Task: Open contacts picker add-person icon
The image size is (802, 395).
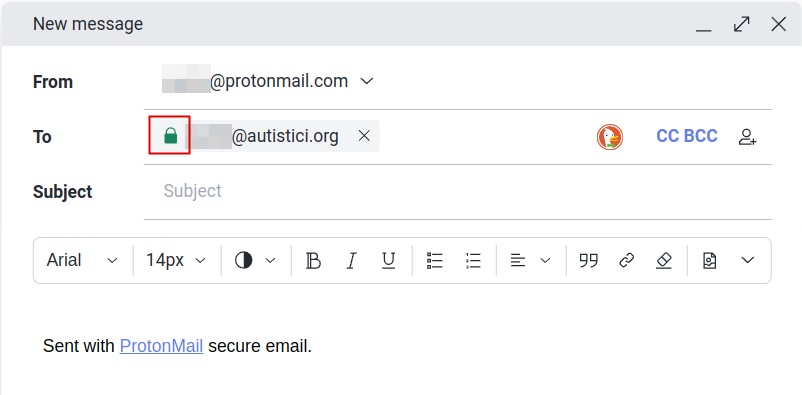Action: click(x=747, y=137)
